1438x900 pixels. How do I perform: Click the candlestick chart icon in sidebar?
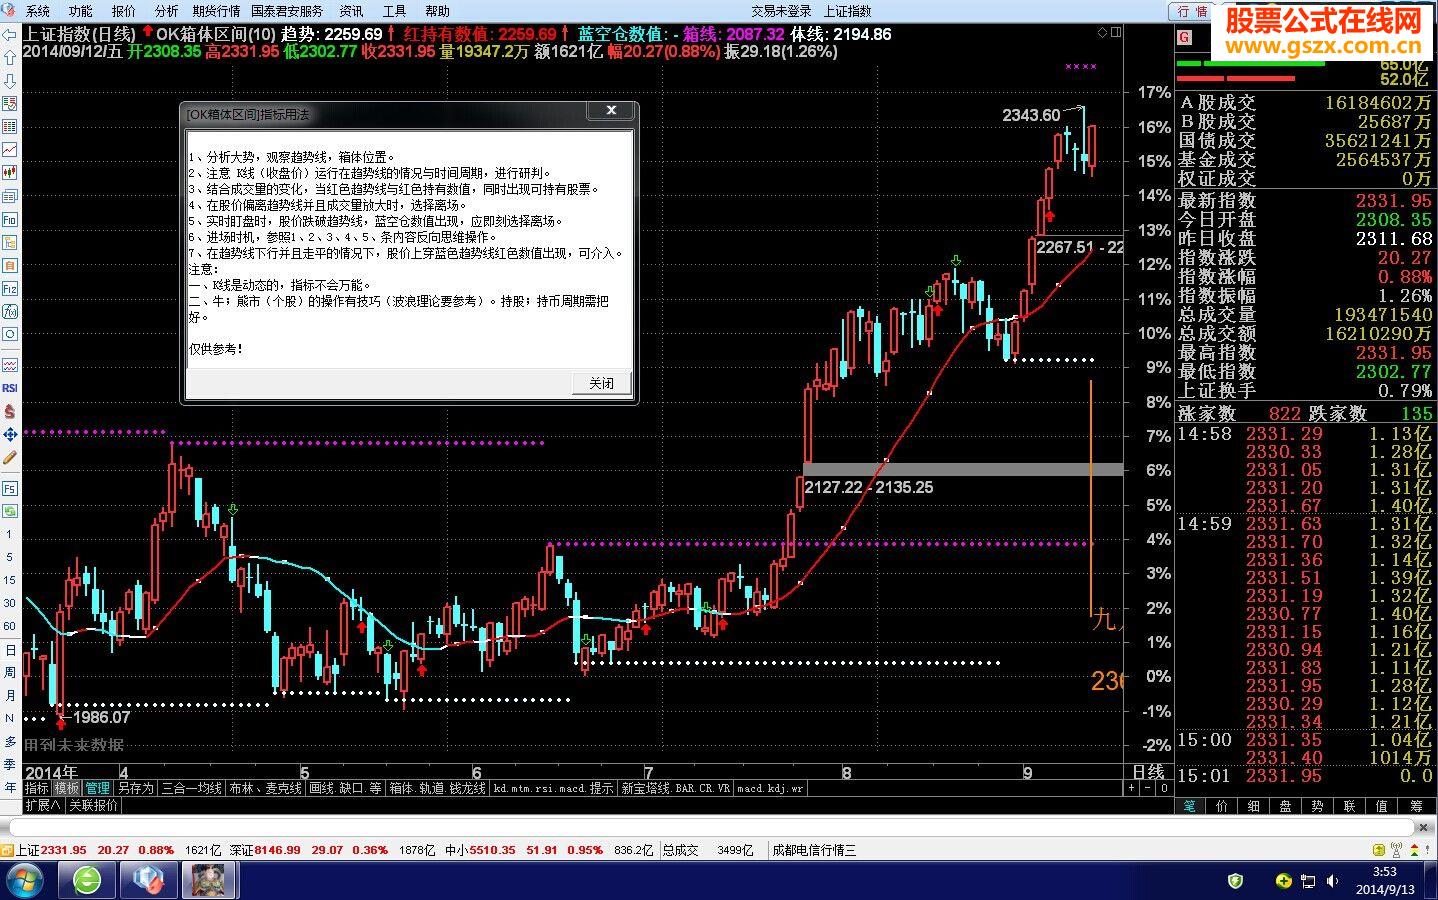(x=10, y=172)
